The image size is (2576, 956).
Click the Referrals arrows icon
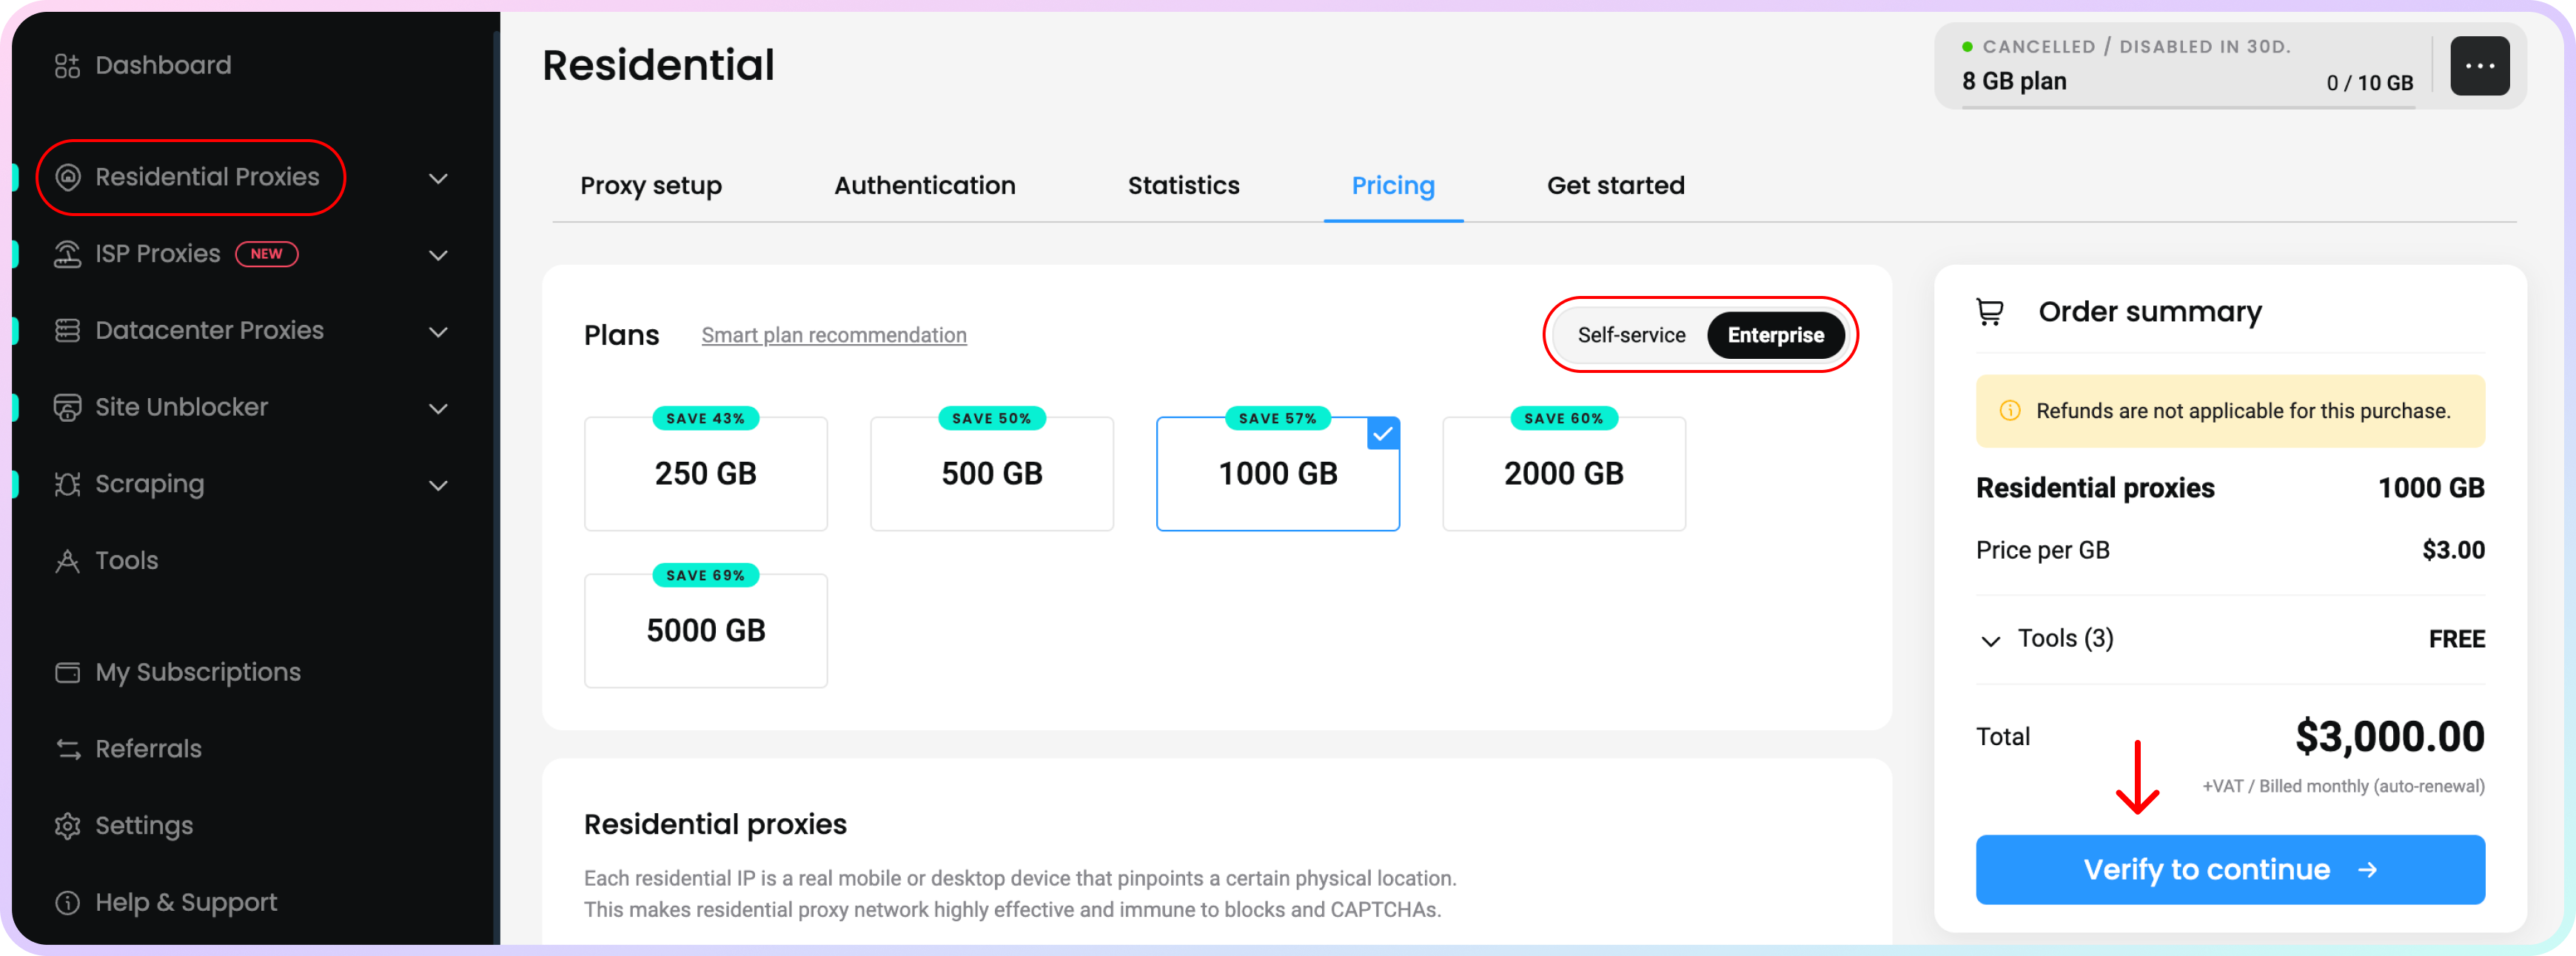[67, 749]
